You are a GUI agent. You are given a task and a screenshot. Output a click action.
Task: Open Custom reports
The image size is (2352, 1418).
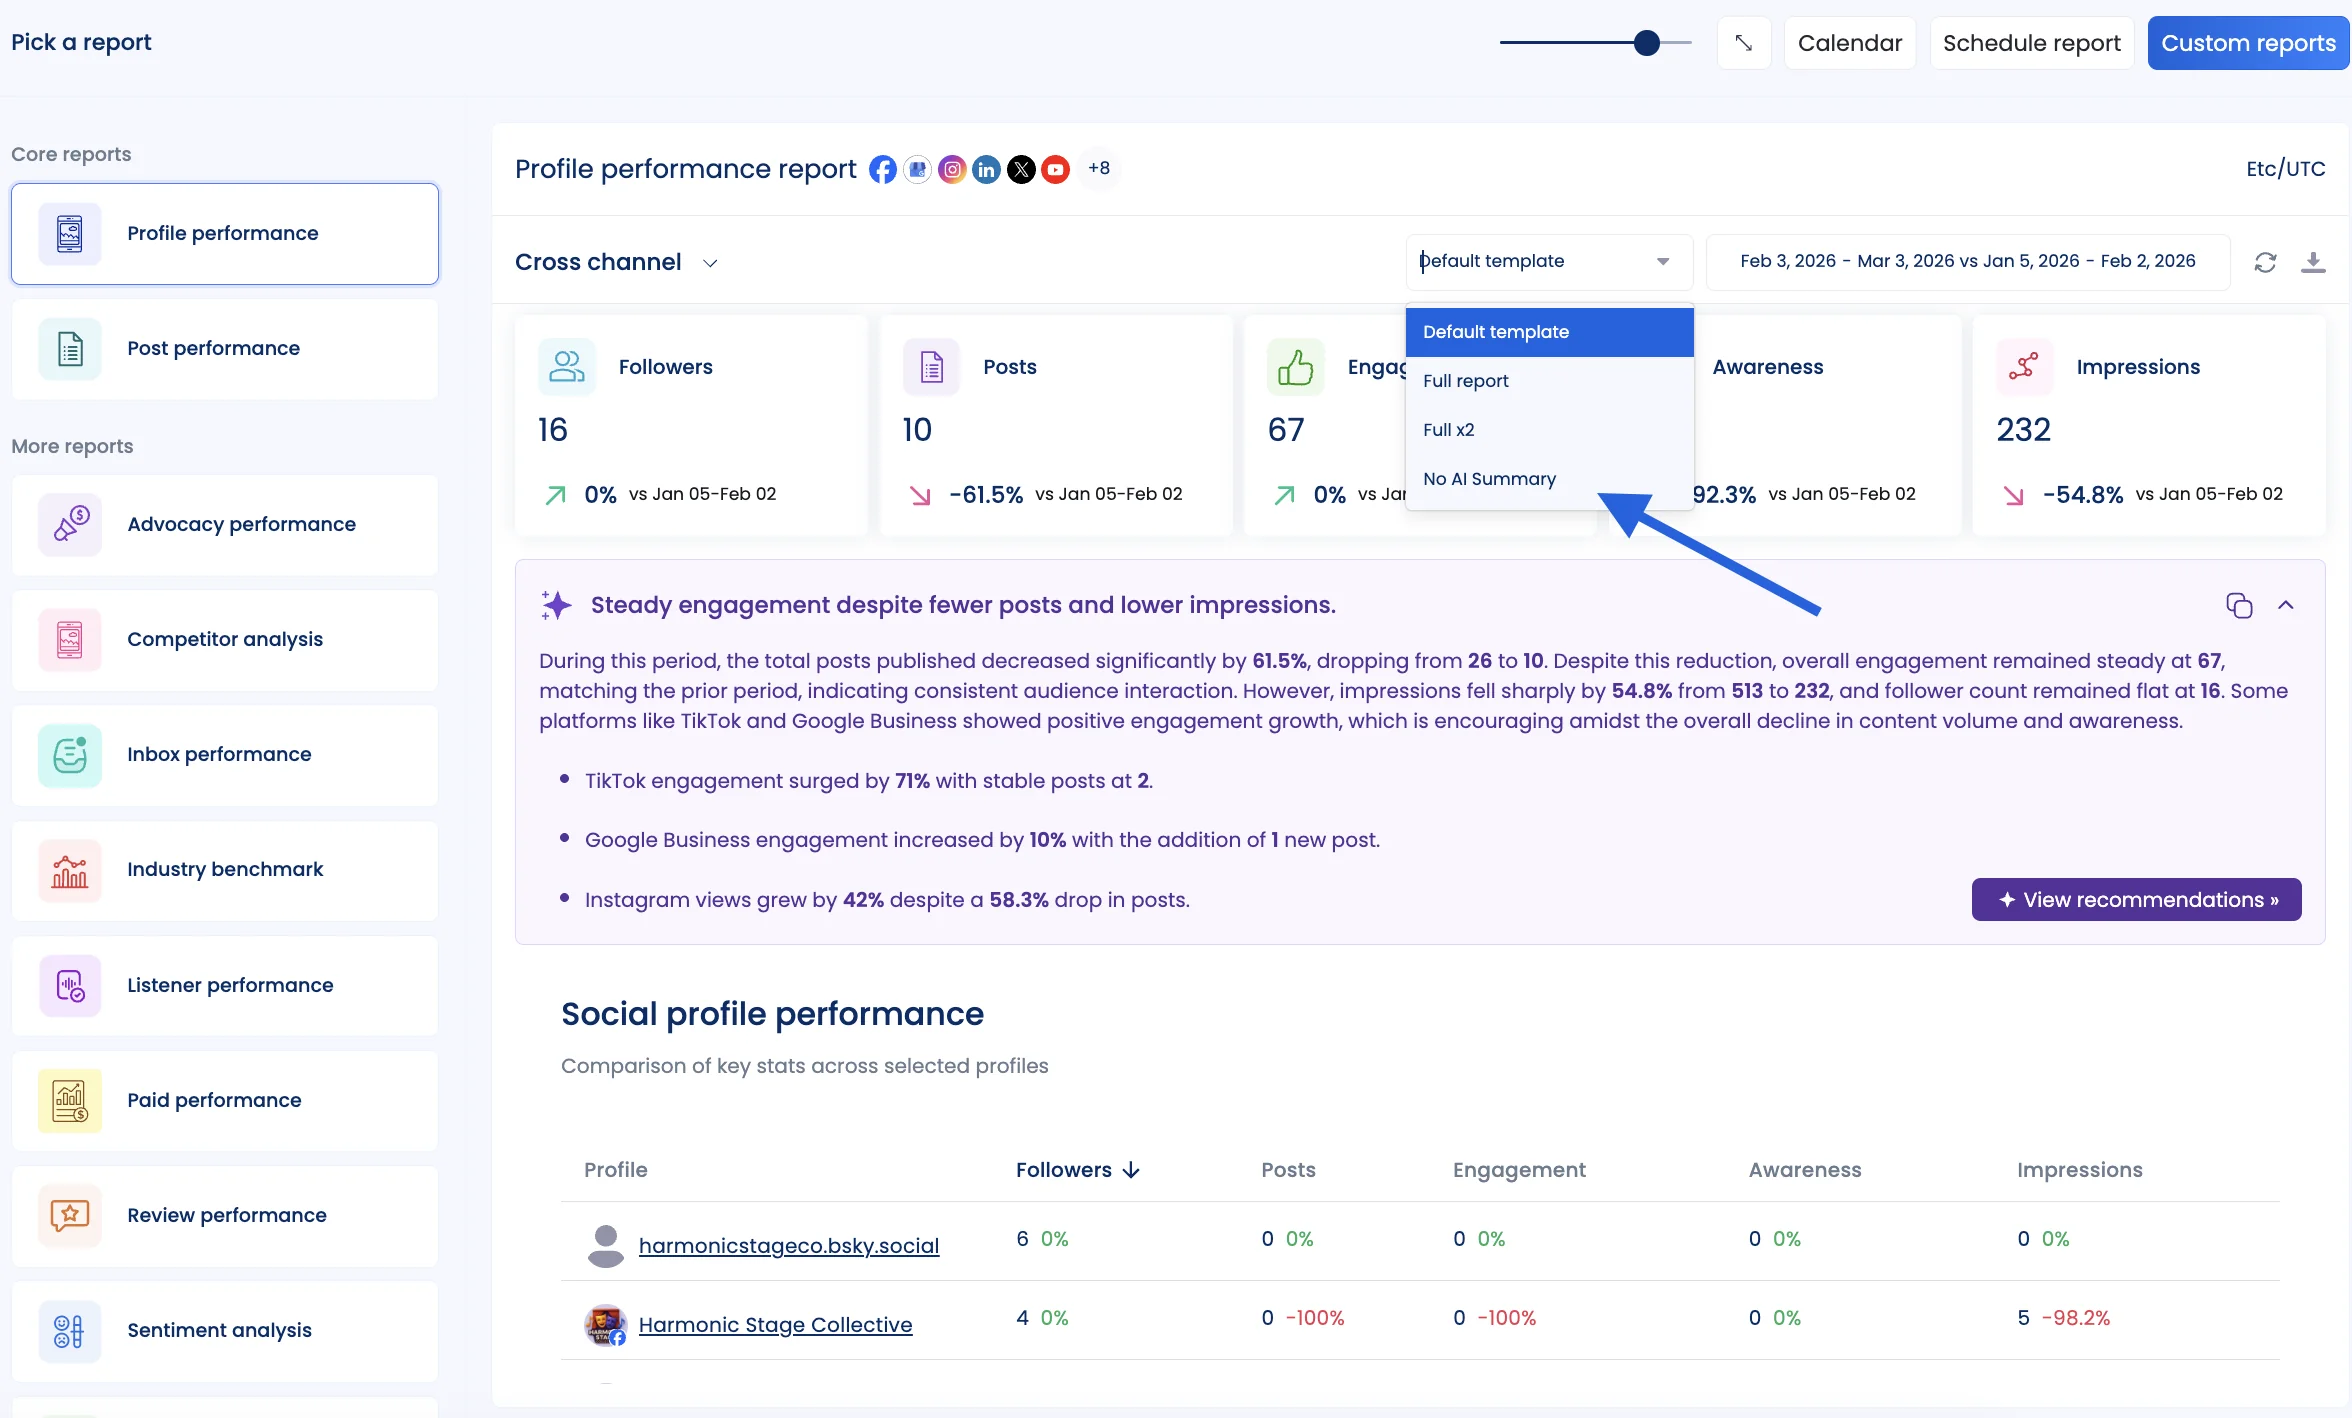tap(2248, 43)
